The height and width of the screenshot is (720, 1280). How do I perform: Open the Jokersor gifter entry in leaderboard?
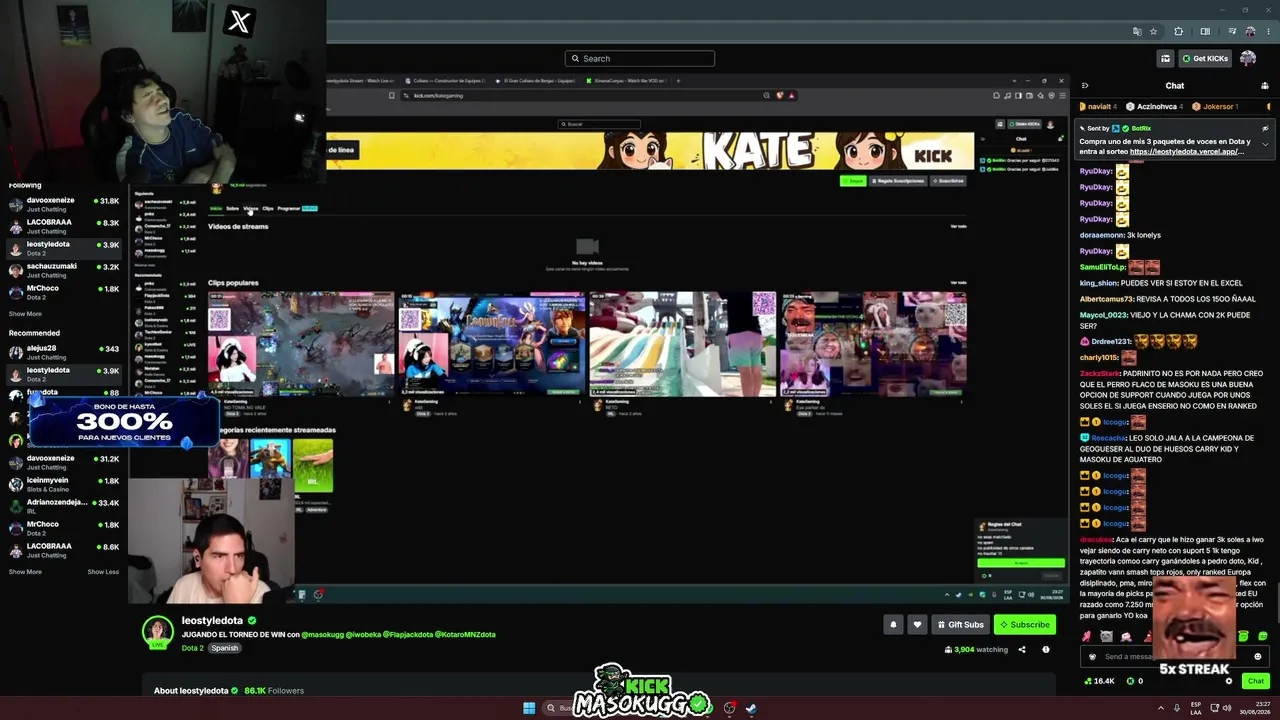1216,106
